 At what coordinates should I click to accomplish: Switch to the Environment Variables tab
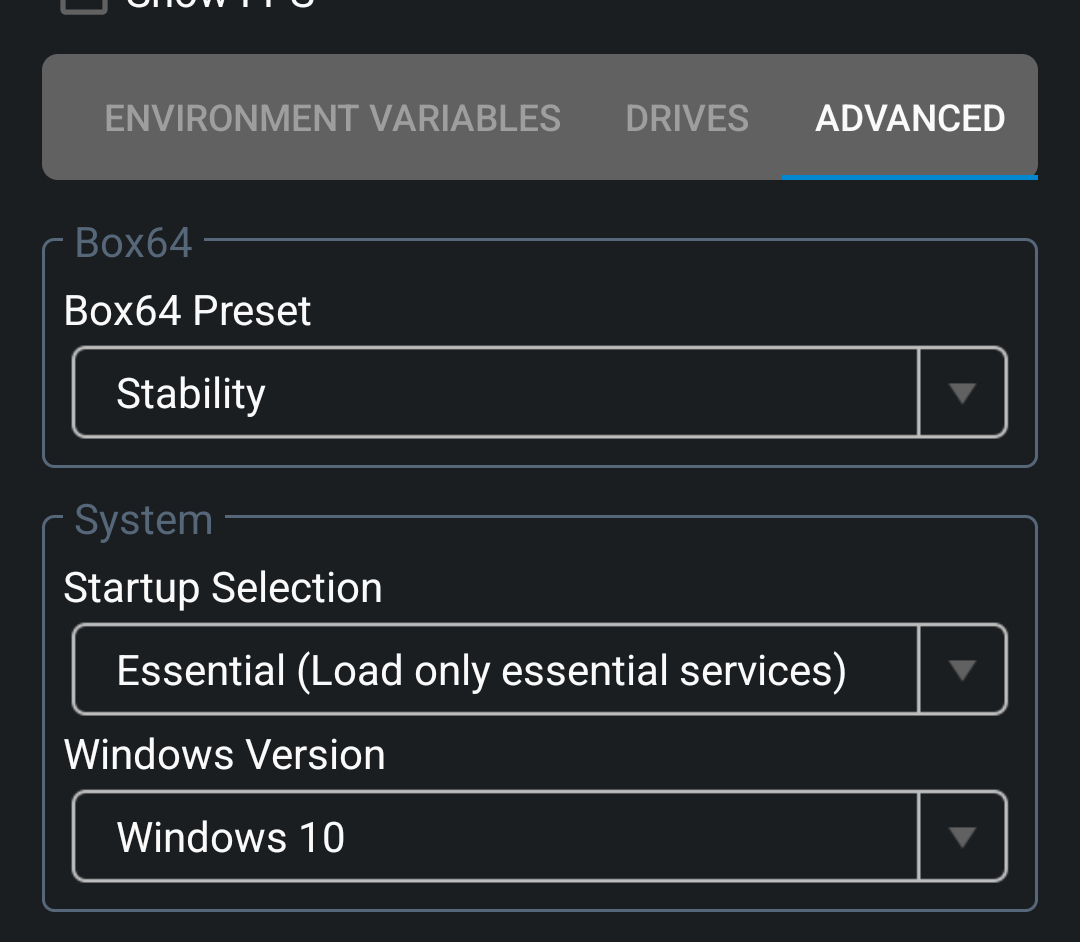[x=332, y=118]
